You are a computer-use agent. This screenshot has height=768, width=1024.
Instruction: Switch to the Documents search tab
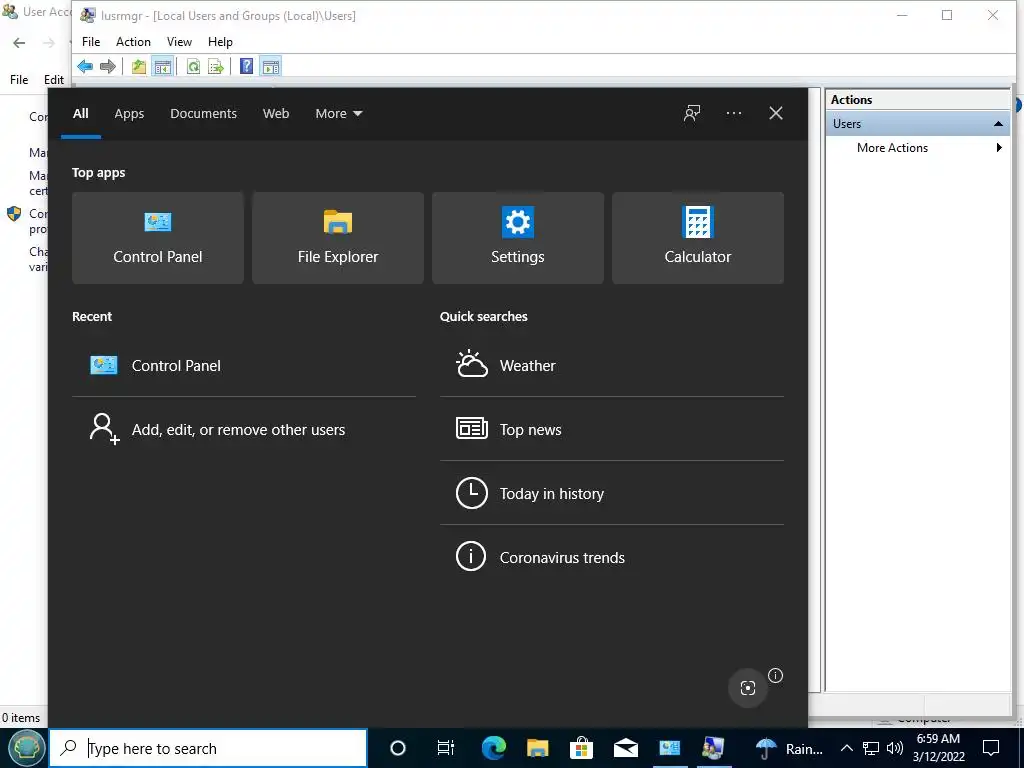[x=204, y=114]
